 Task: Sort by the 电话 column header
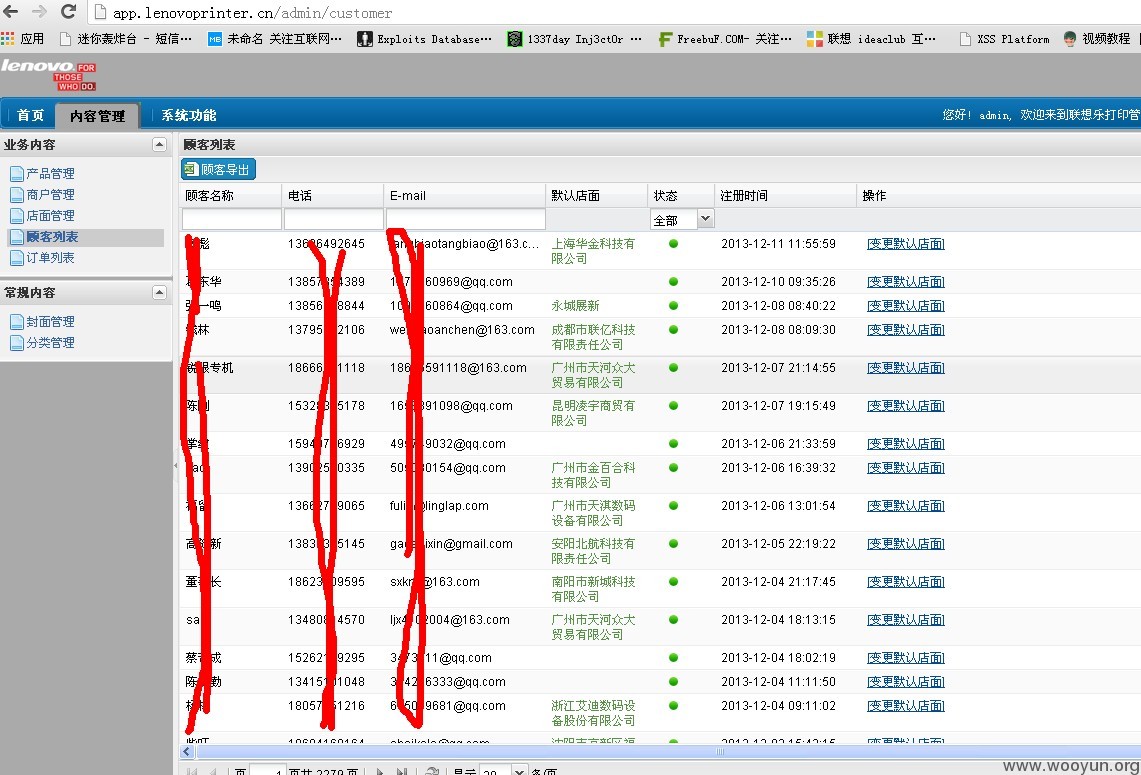coord(333,195)
